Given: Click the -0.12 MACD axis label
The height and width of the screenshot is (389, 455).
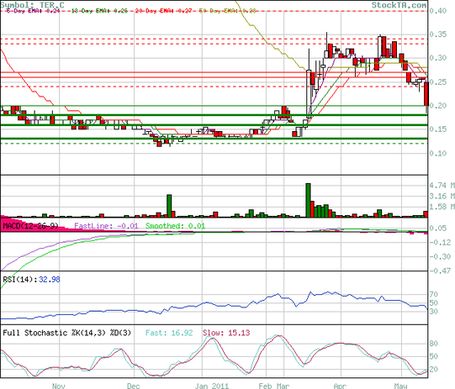Looking at the screenshot, I should pyautogui.click(x=440, y=242).
